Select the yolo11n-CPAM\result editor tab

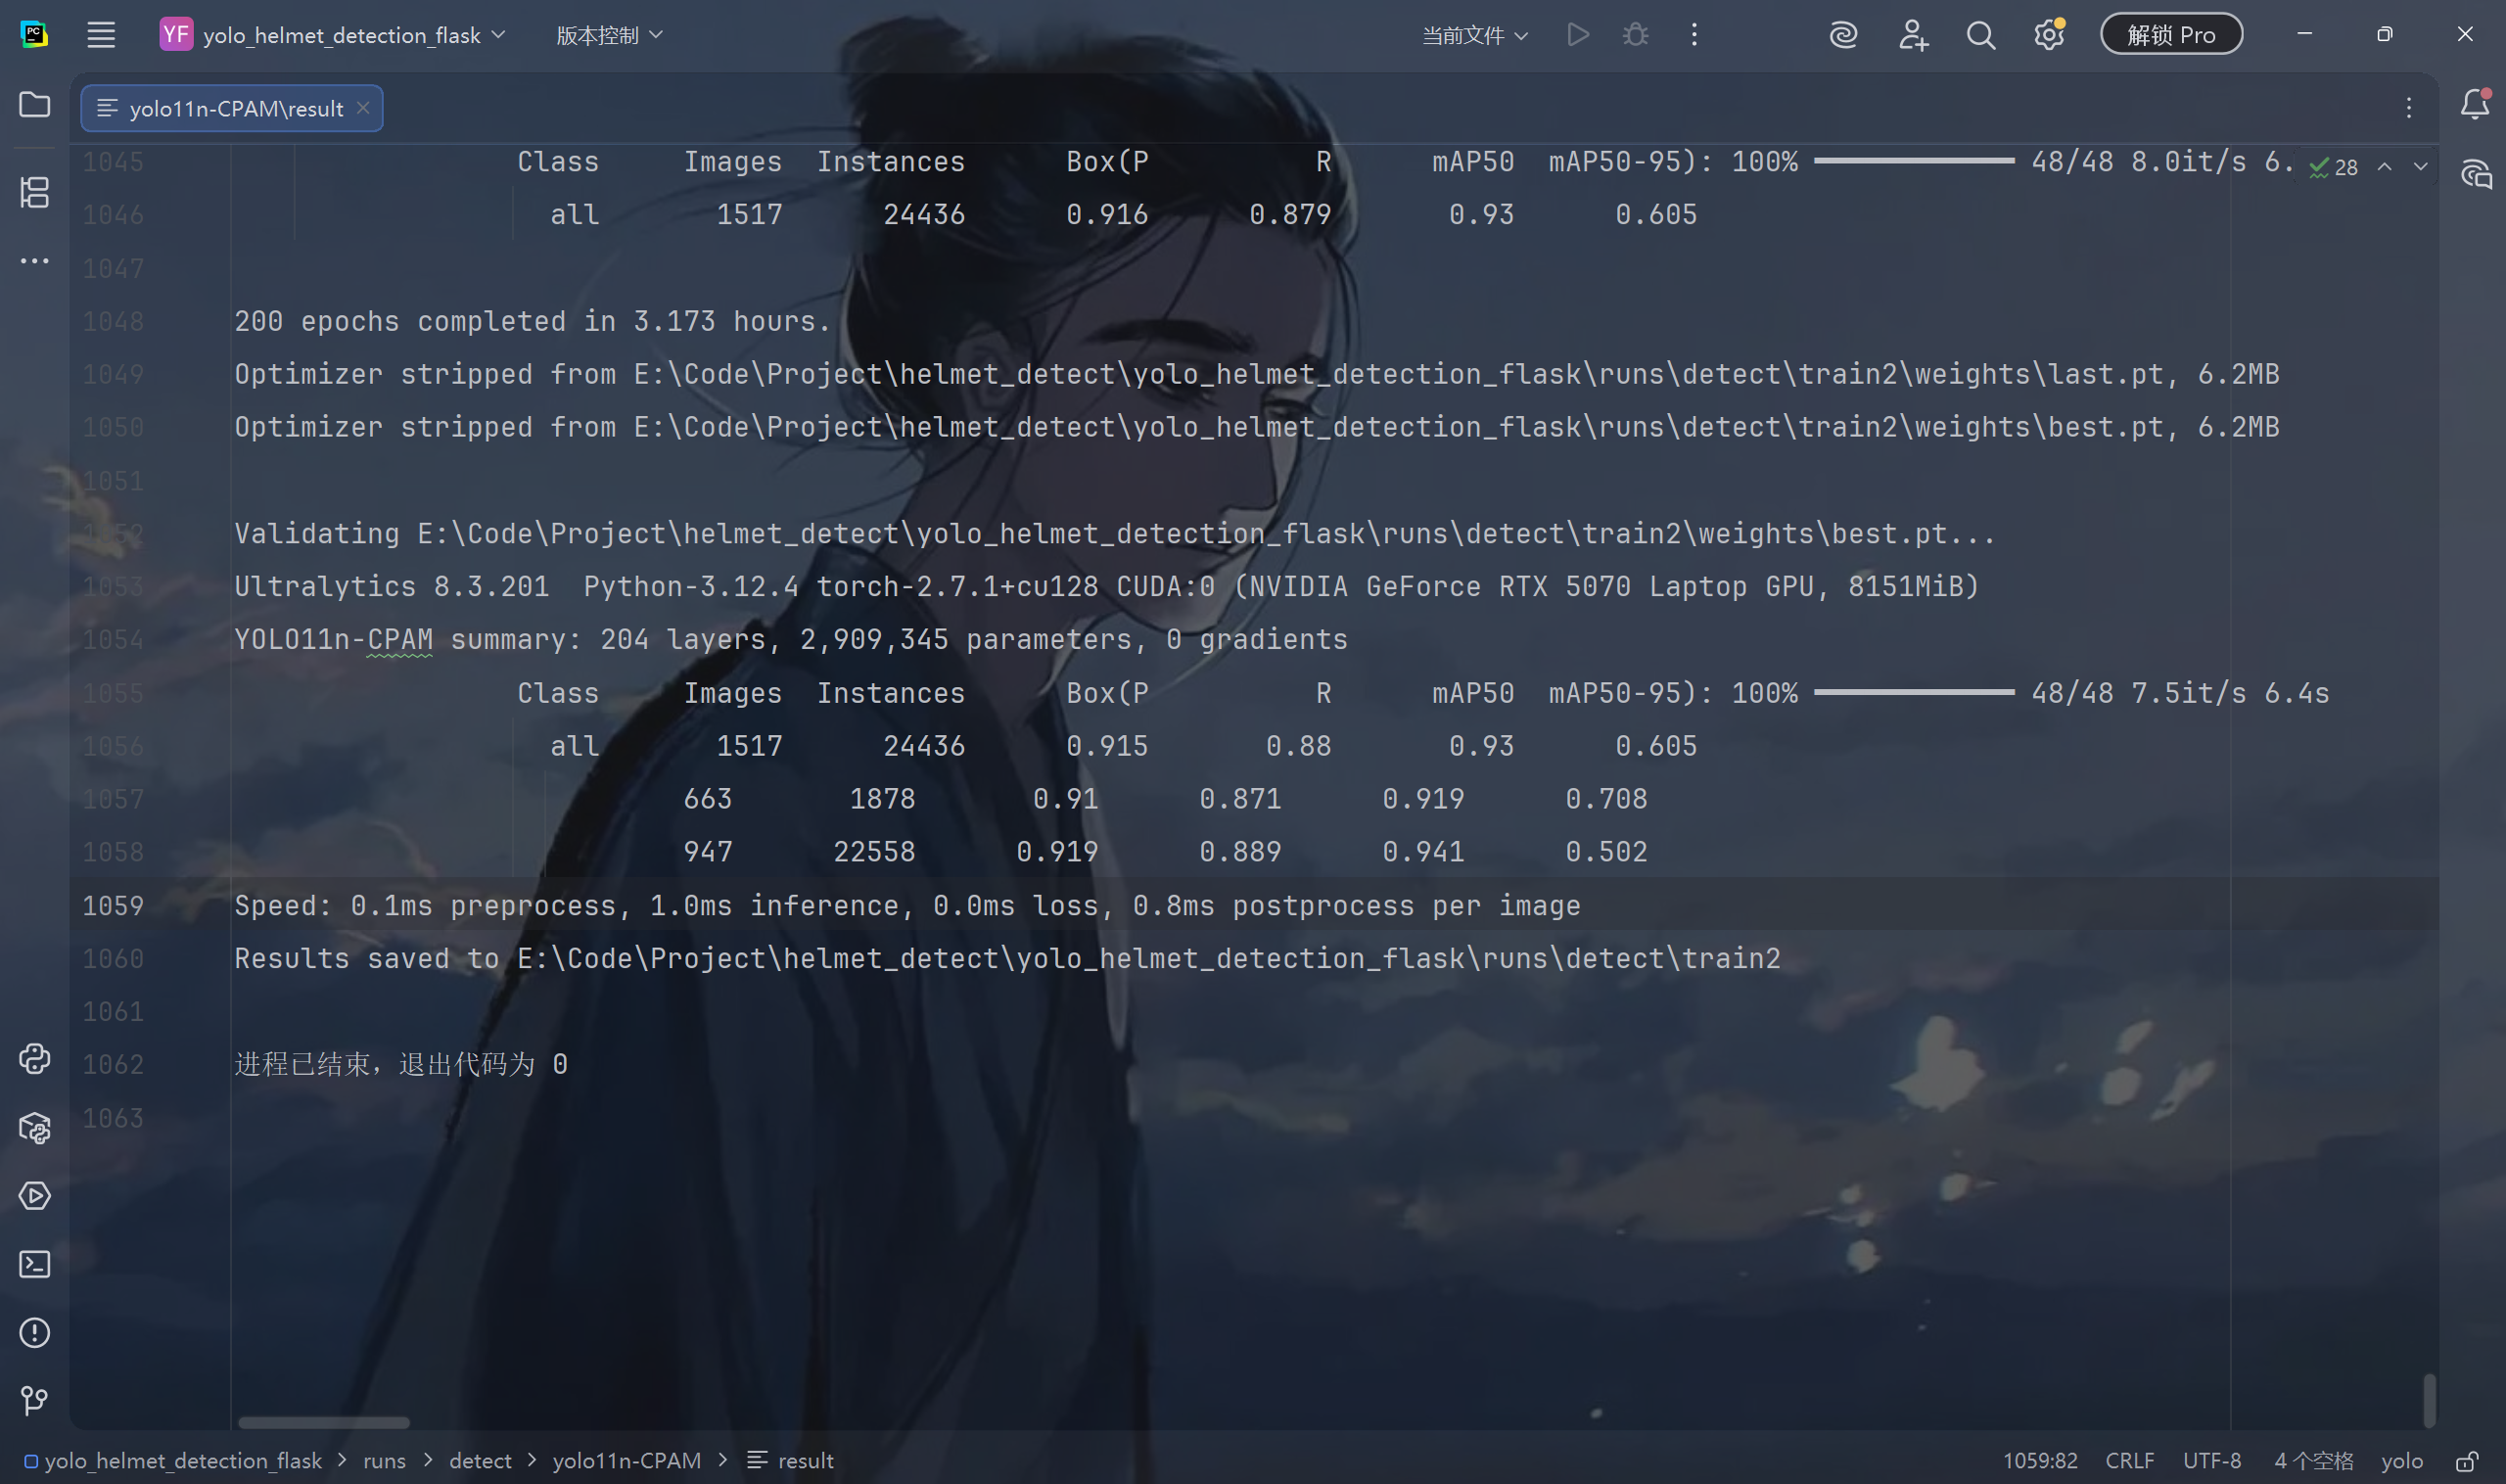pos(232,108)
